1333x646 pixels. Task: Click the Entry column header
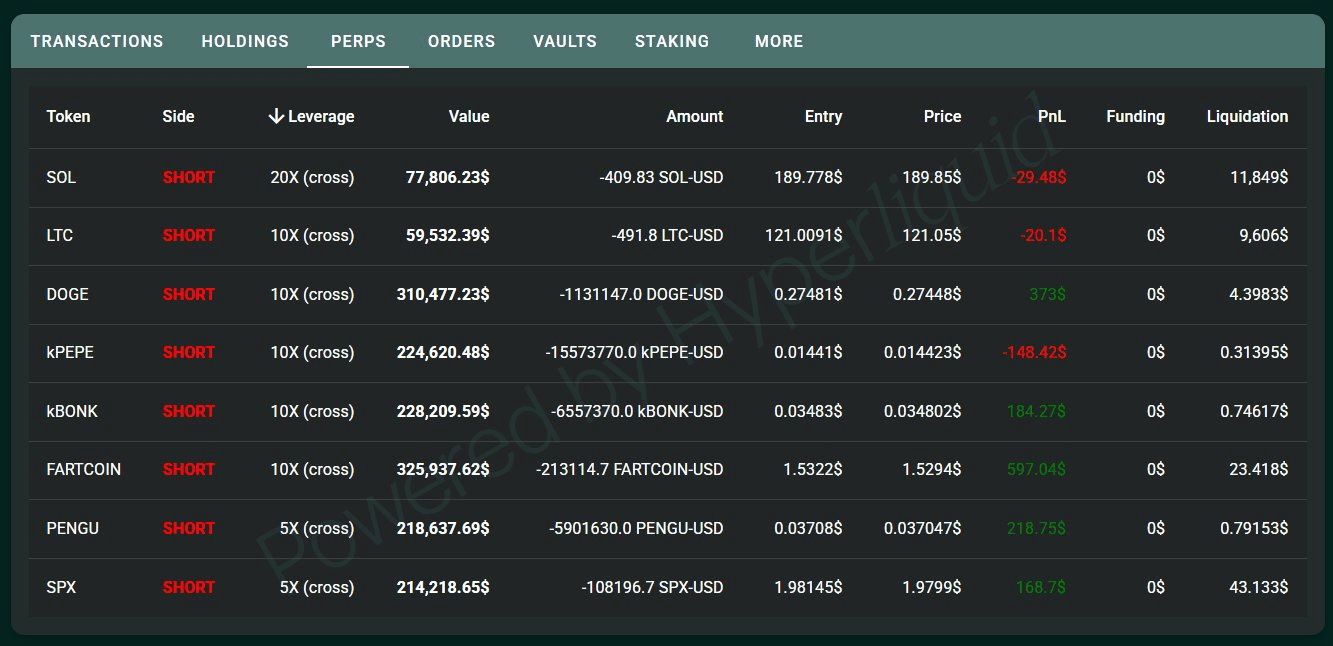click(x=823, y=116)
